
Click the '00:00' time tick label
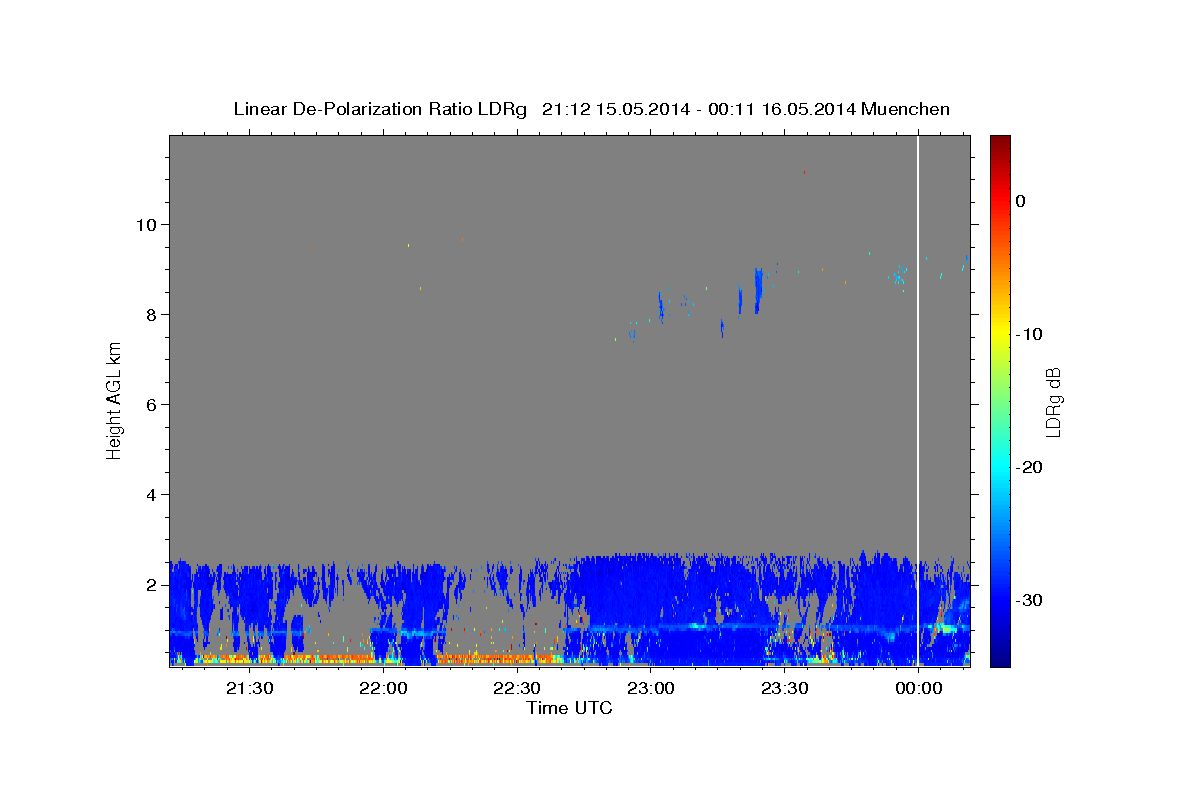point(919,688)
